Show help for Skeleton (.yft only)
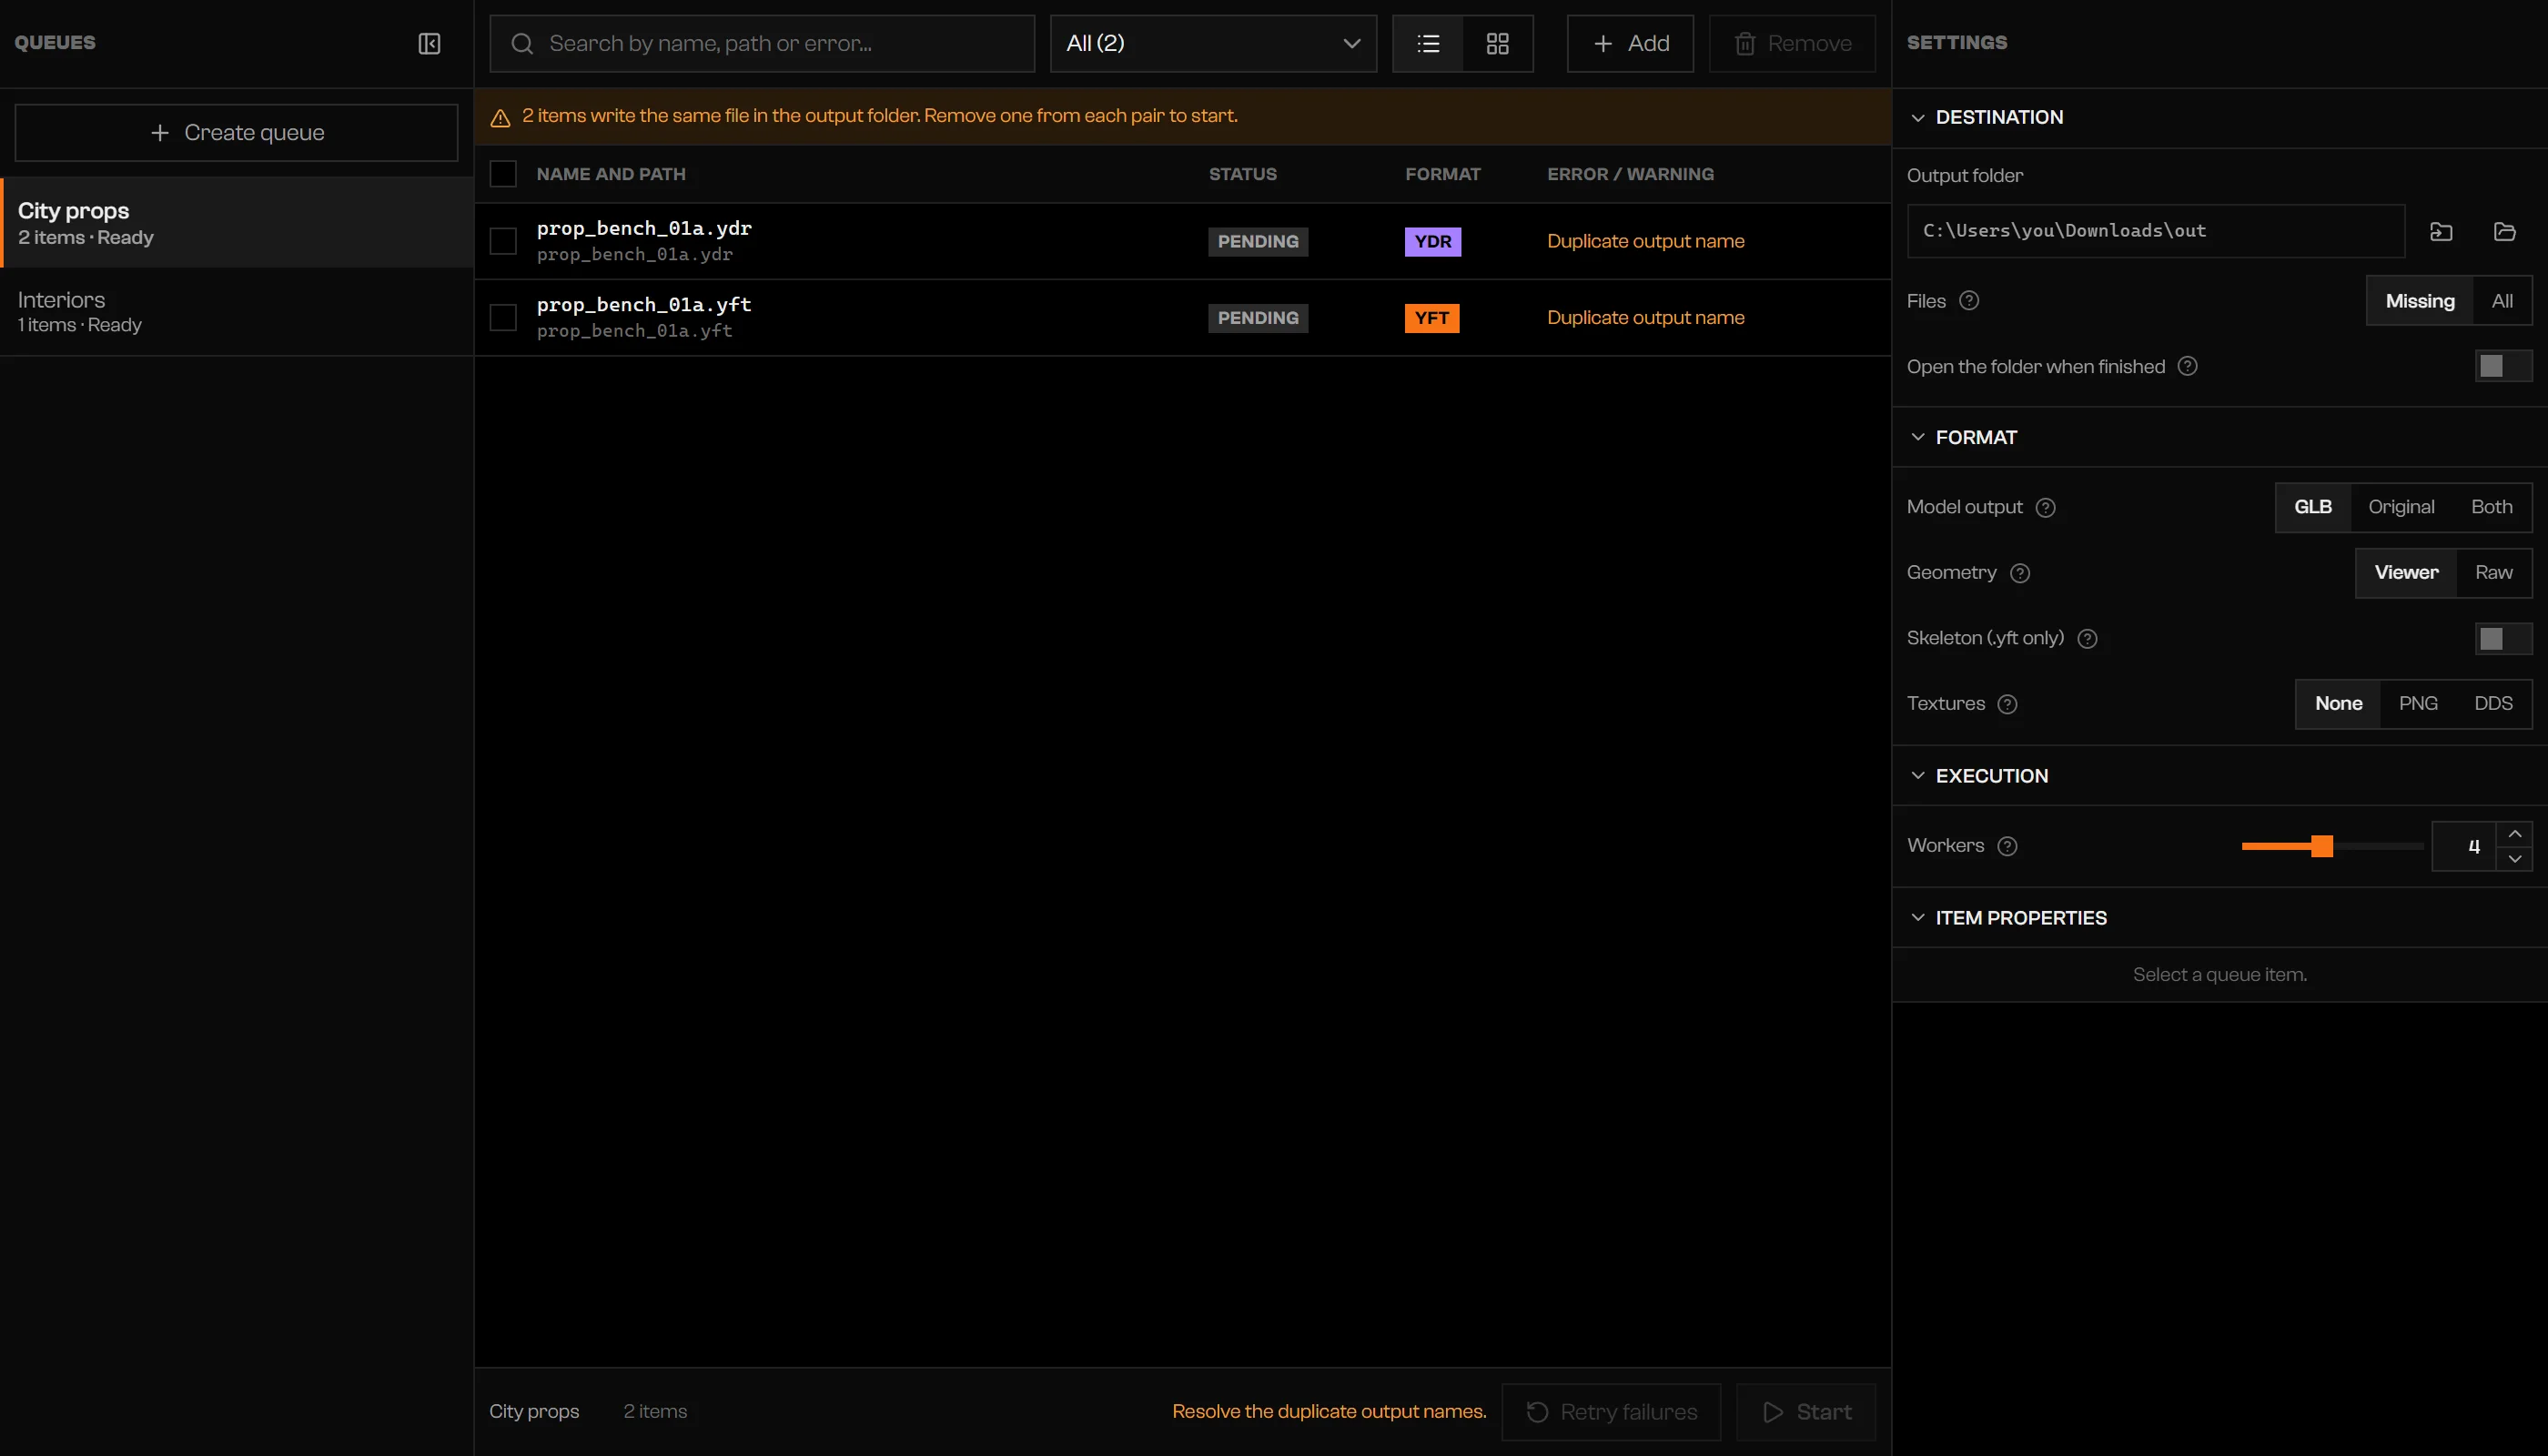The height and width of the screenshot is (1456, 2548). point(2087,638)
